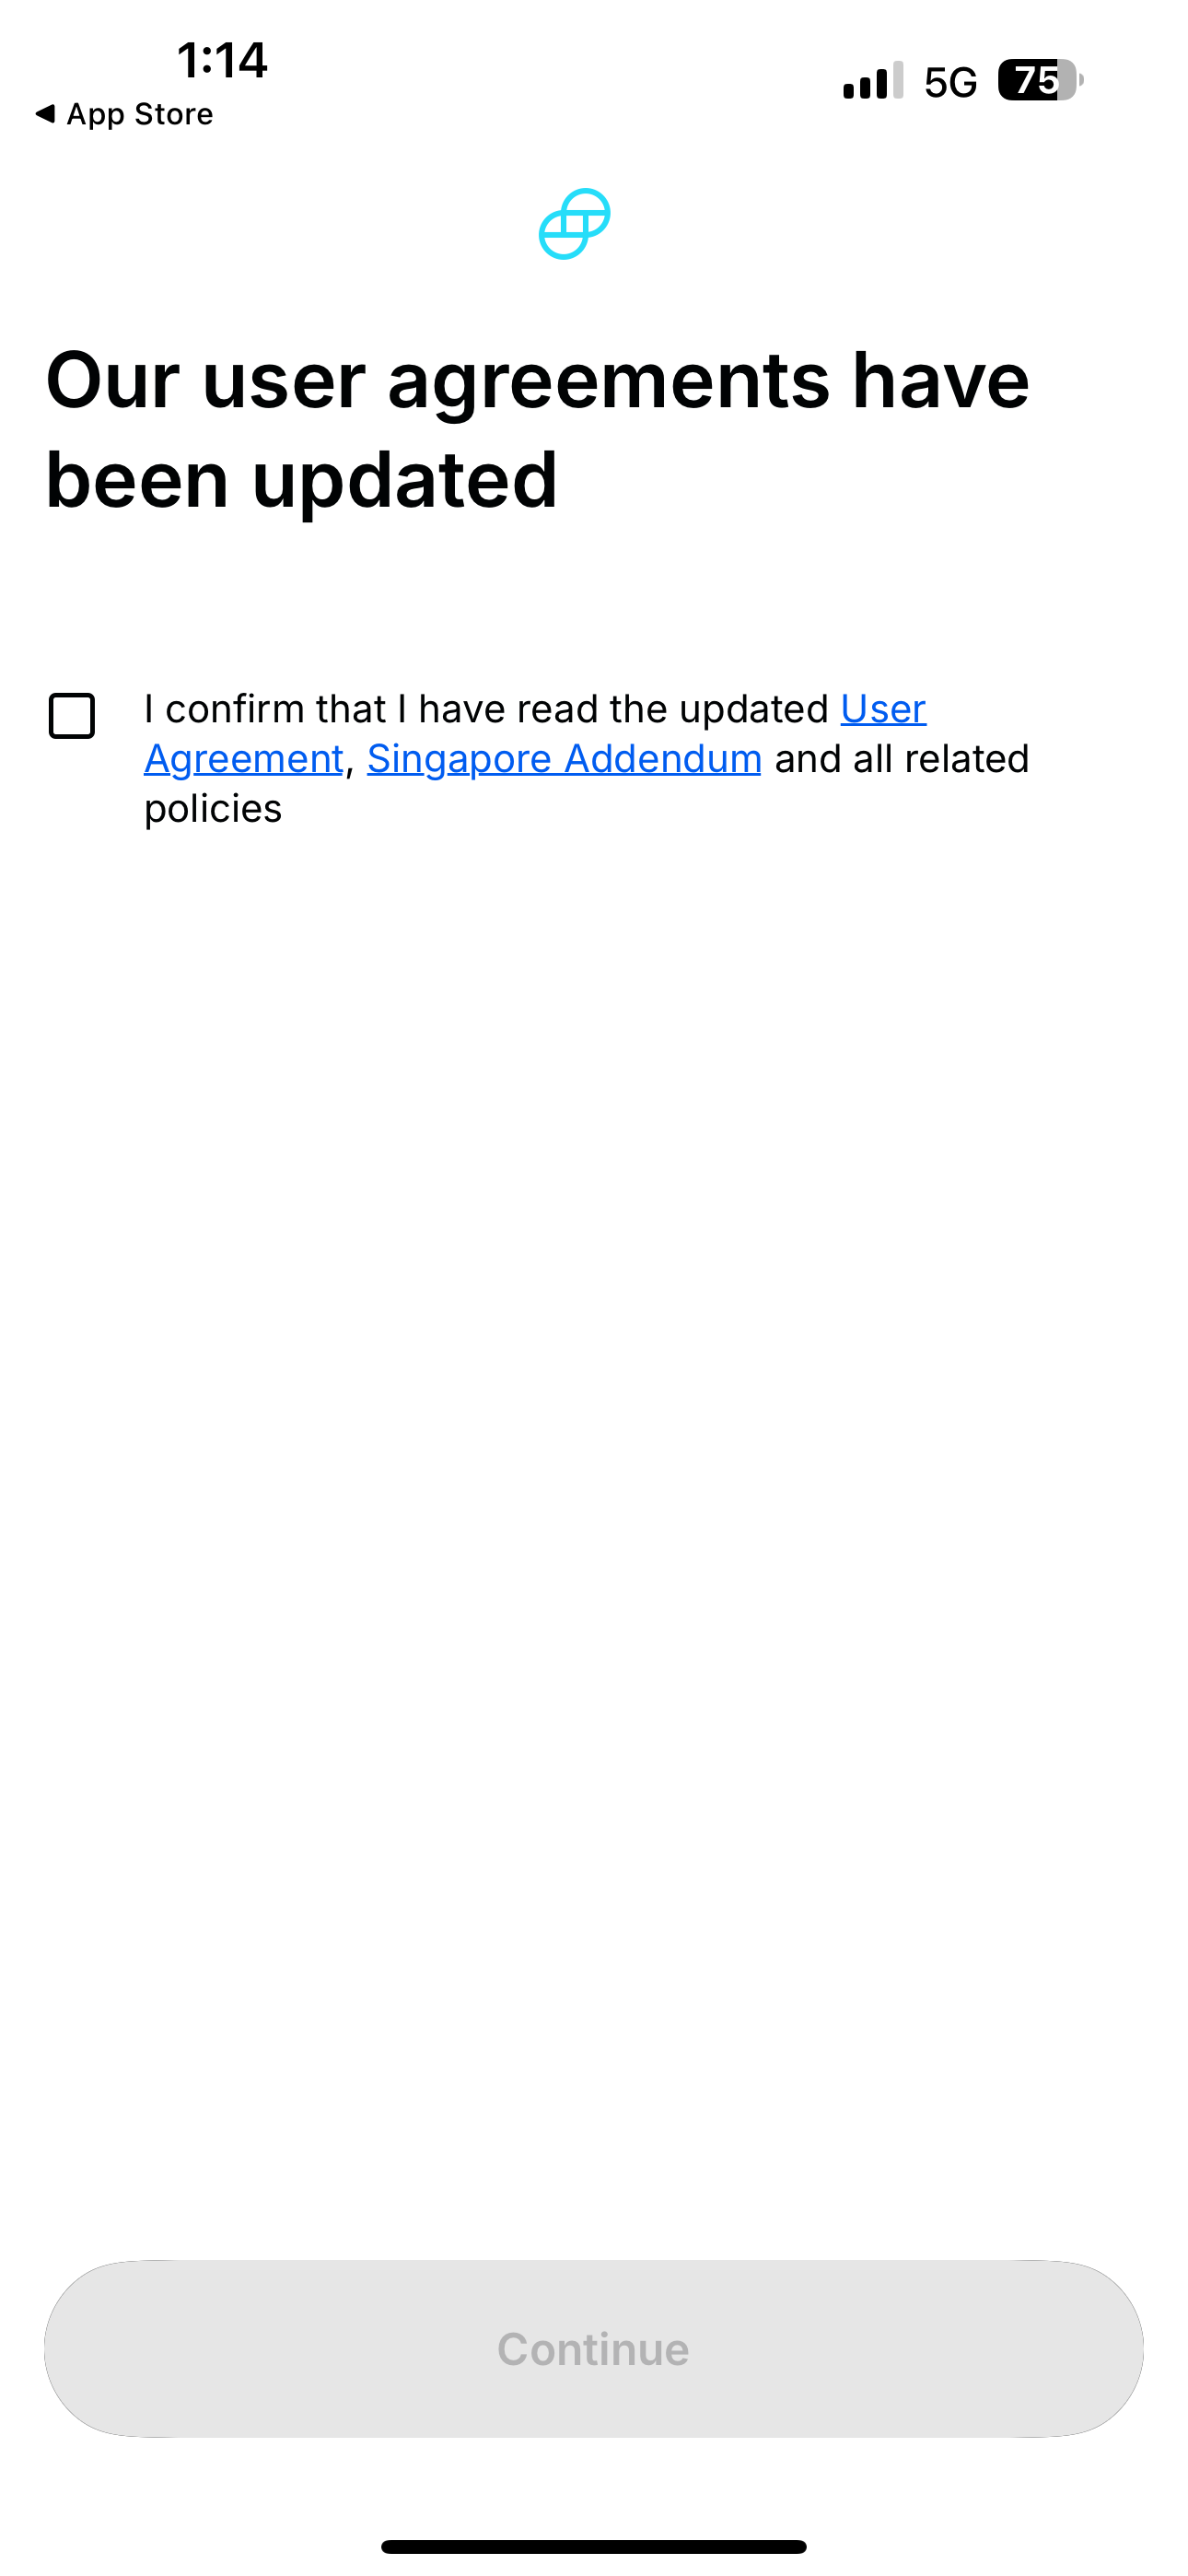Screen dimensions: 1188x2576
Task: Open the Singapore Addendum link
Action: pyautogui.click(x=564, y=759)
